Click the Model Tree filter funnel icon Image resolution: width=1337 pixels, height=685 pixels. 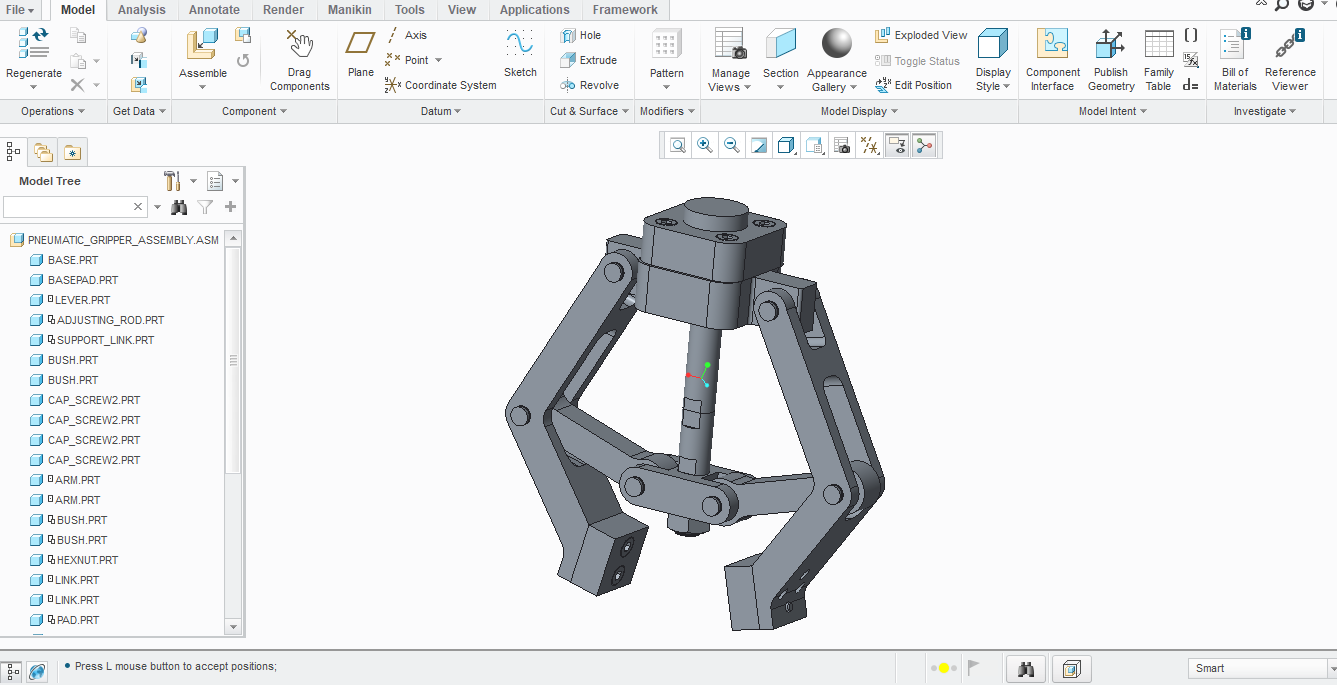tap(205, 207)
